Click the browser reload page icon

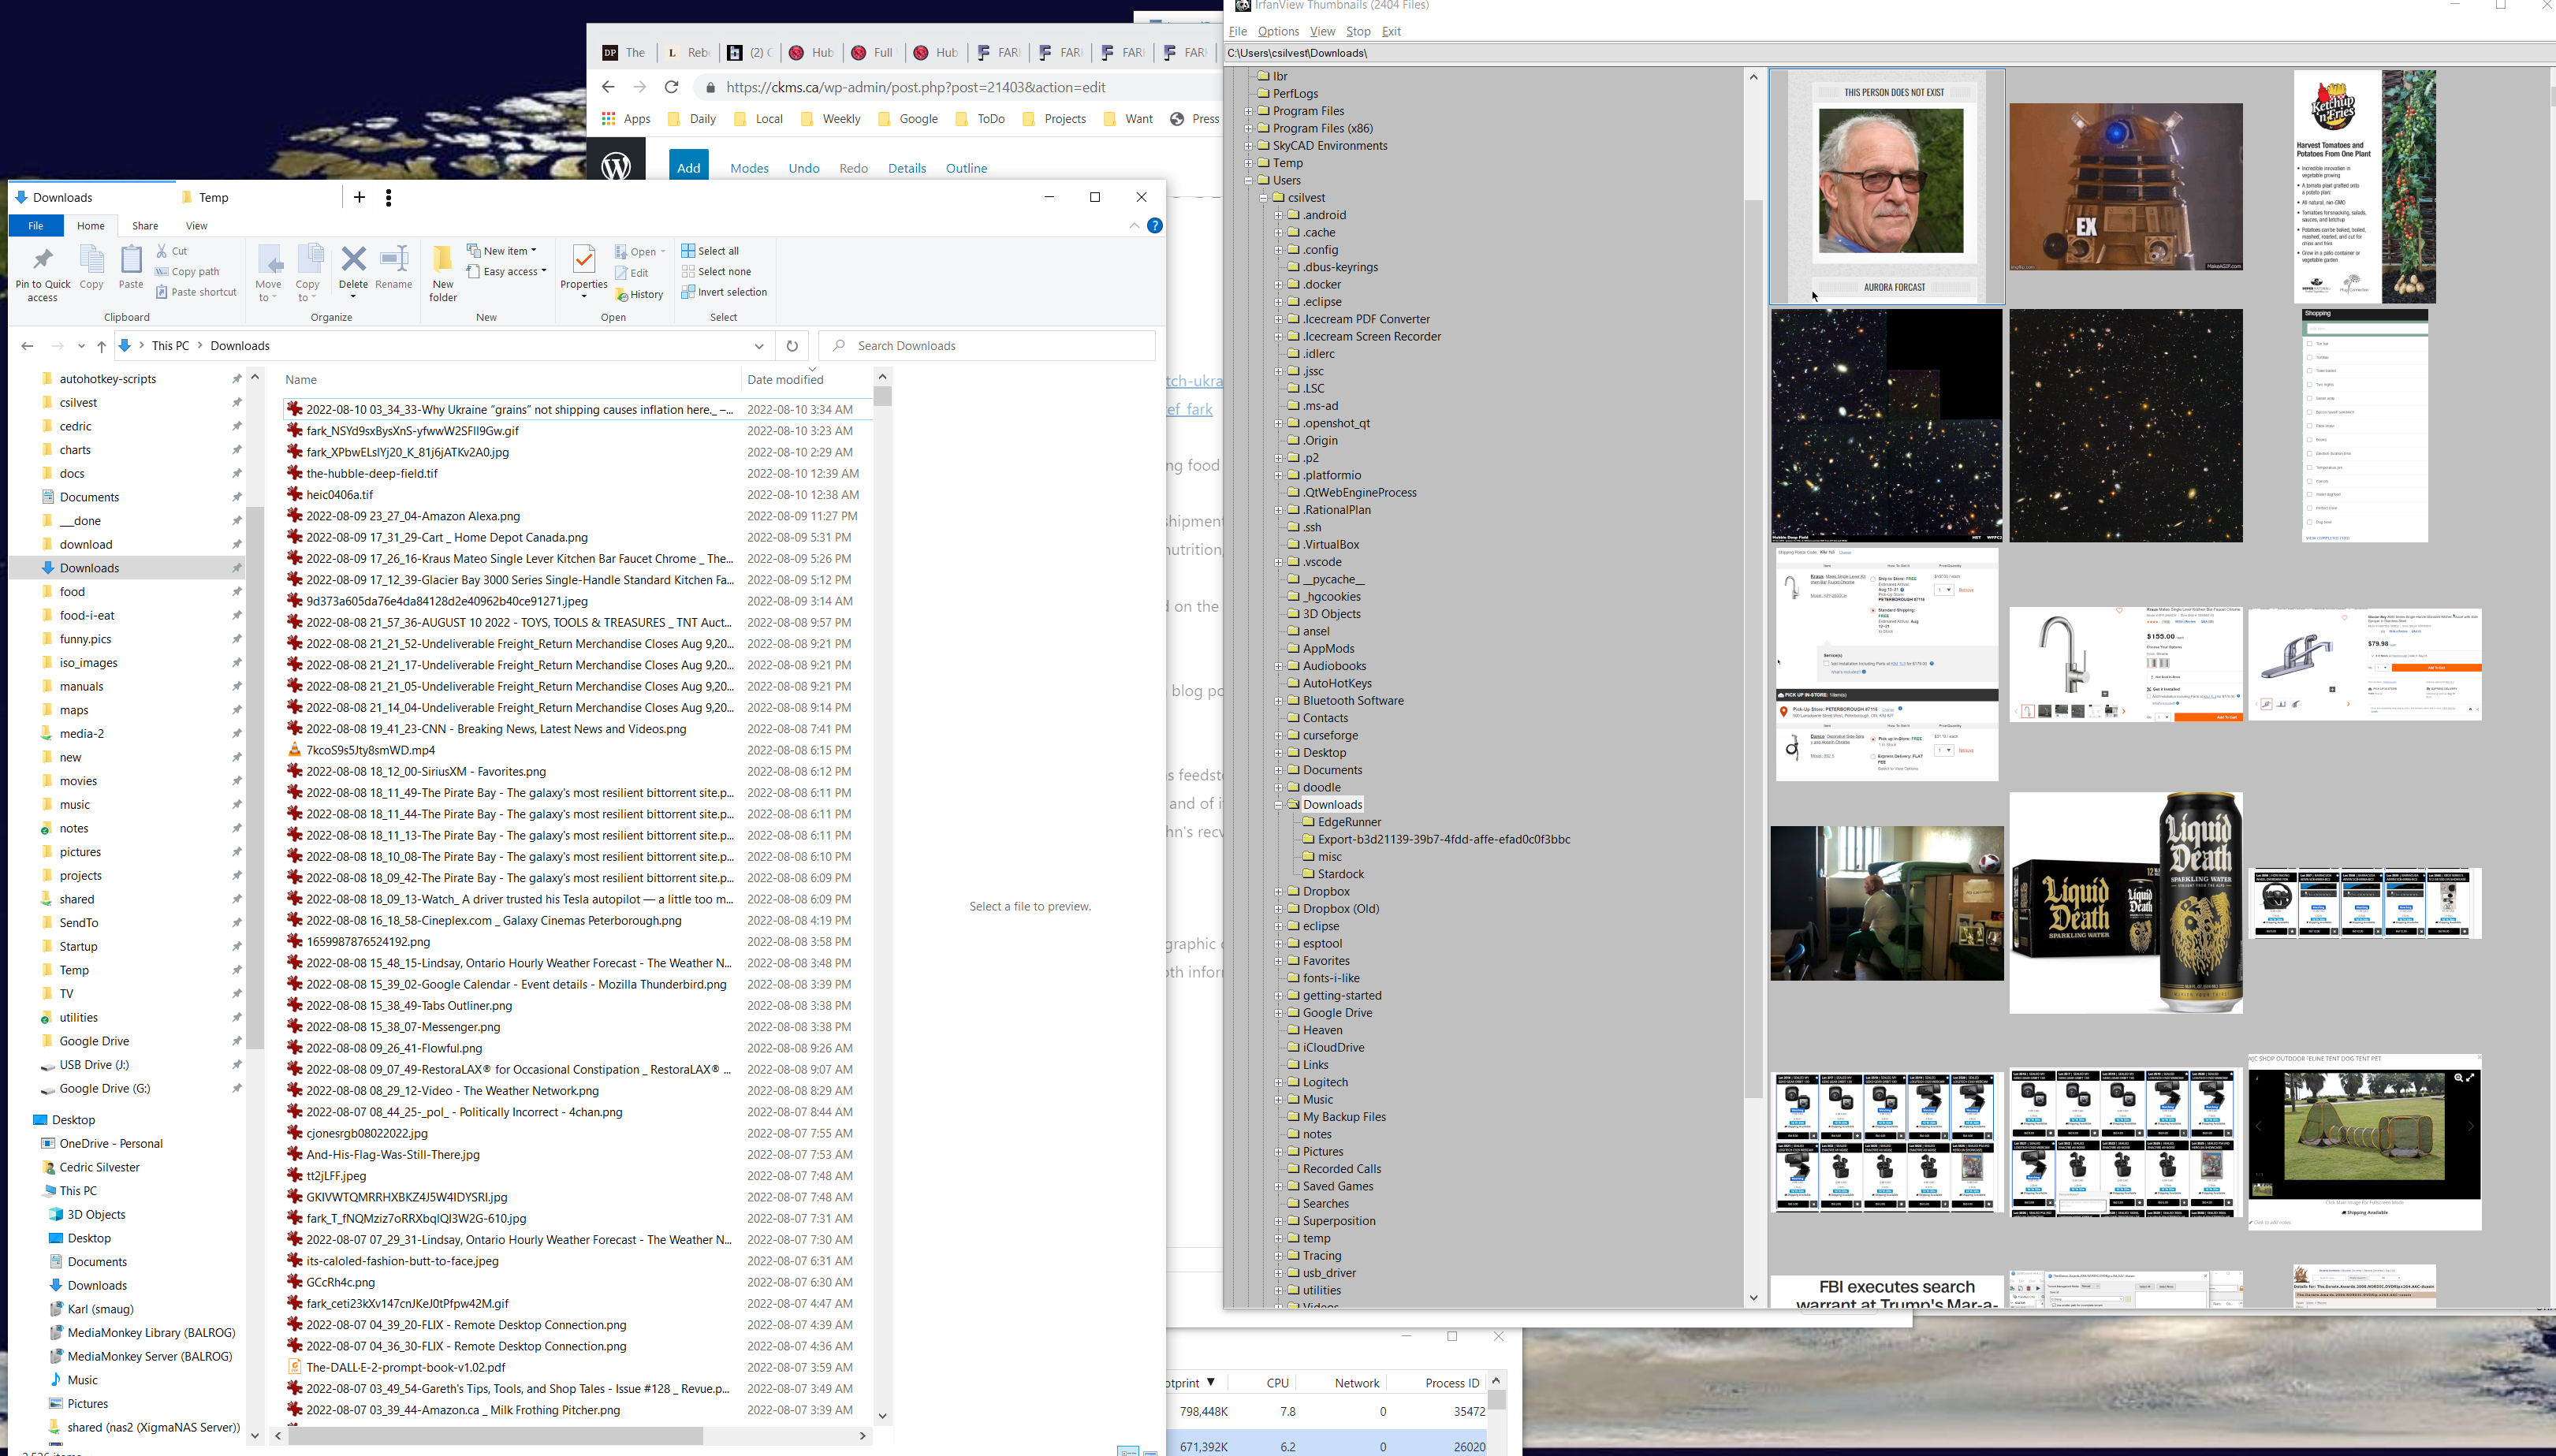[672, 87]
